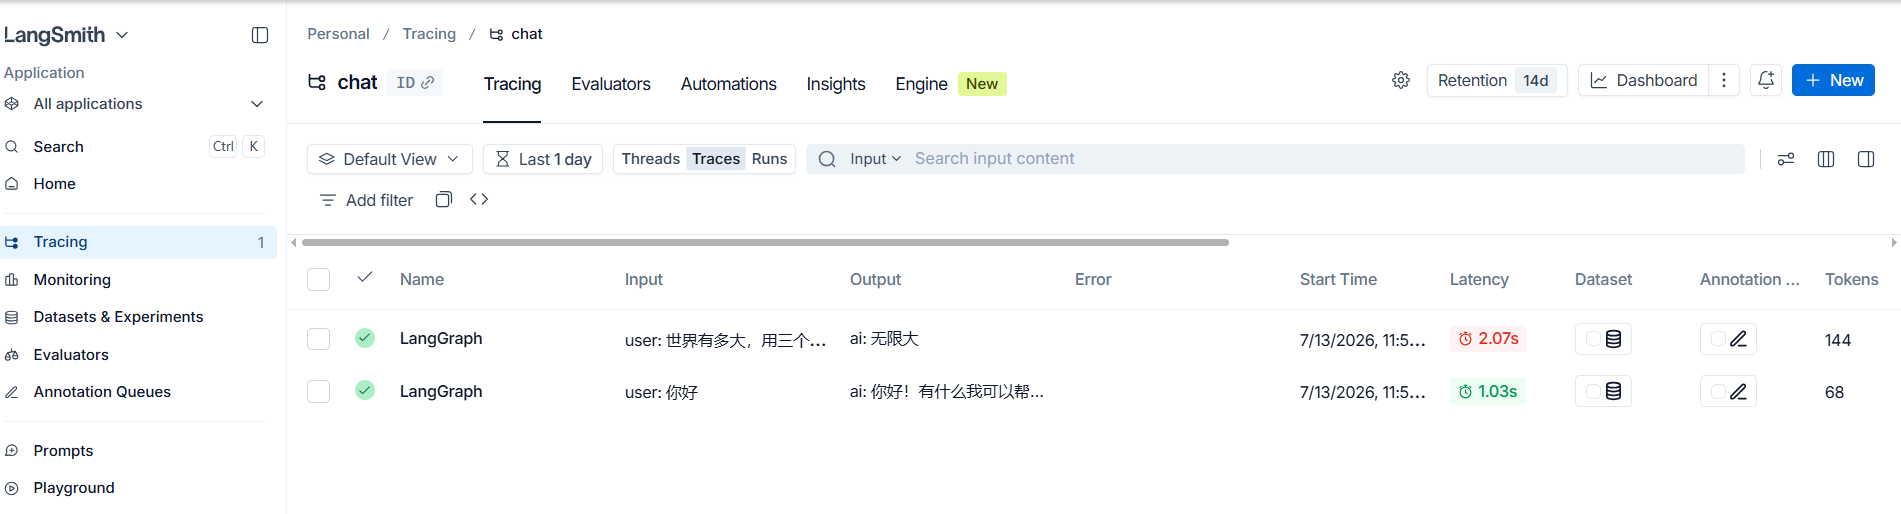Open the notification bell alerts
1901x514 pixels.
click(1766, 80)
